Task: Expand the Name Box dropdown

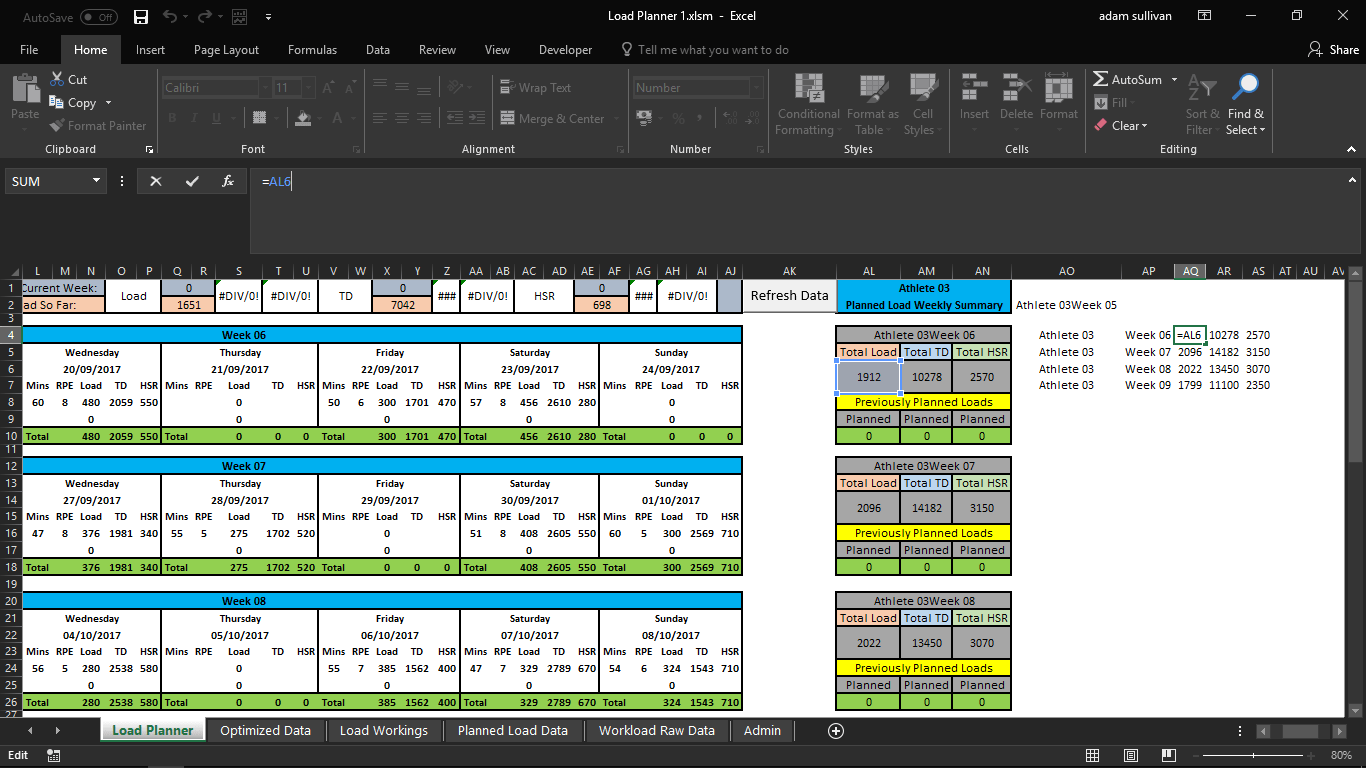Action: click(x=97, y=181)
